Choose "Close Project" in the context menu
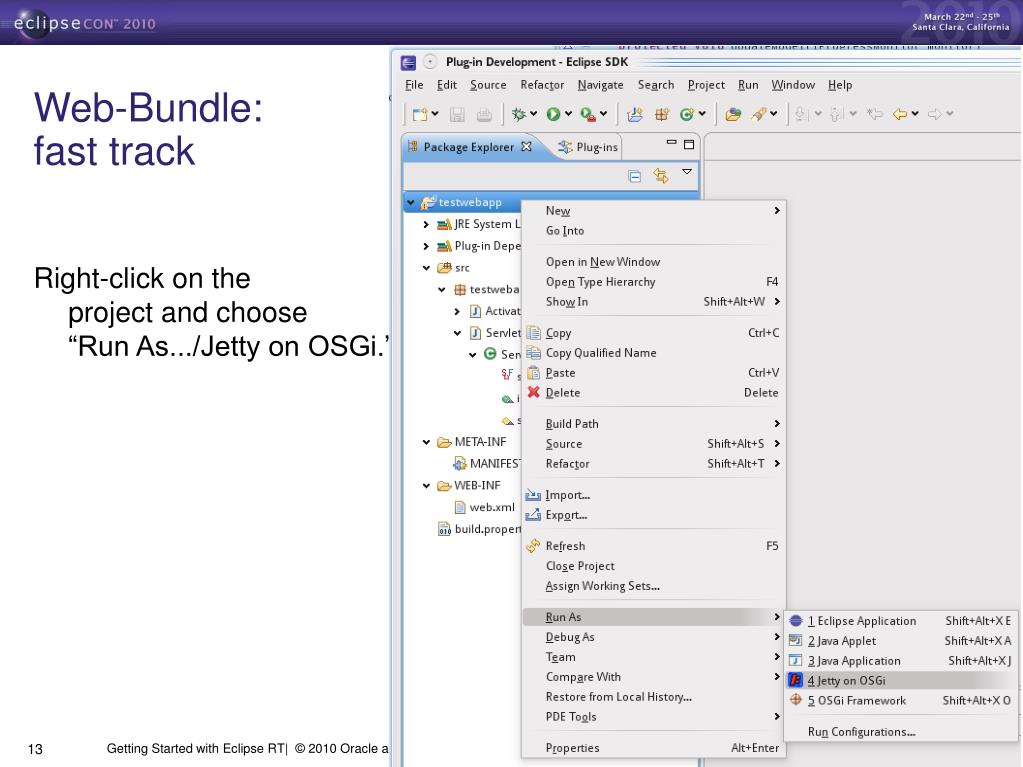 click(653, 566)
